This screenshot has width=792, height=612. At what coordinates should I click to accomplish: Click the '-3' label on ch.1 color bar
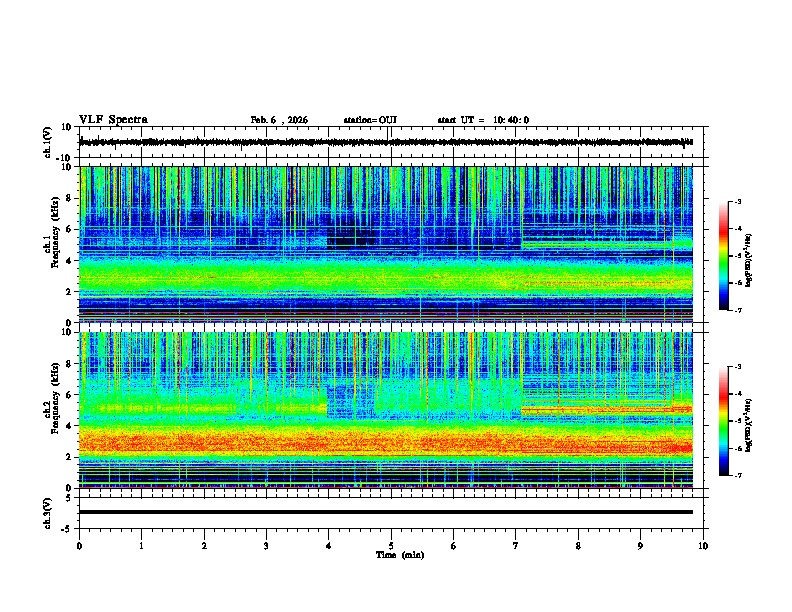737,201
